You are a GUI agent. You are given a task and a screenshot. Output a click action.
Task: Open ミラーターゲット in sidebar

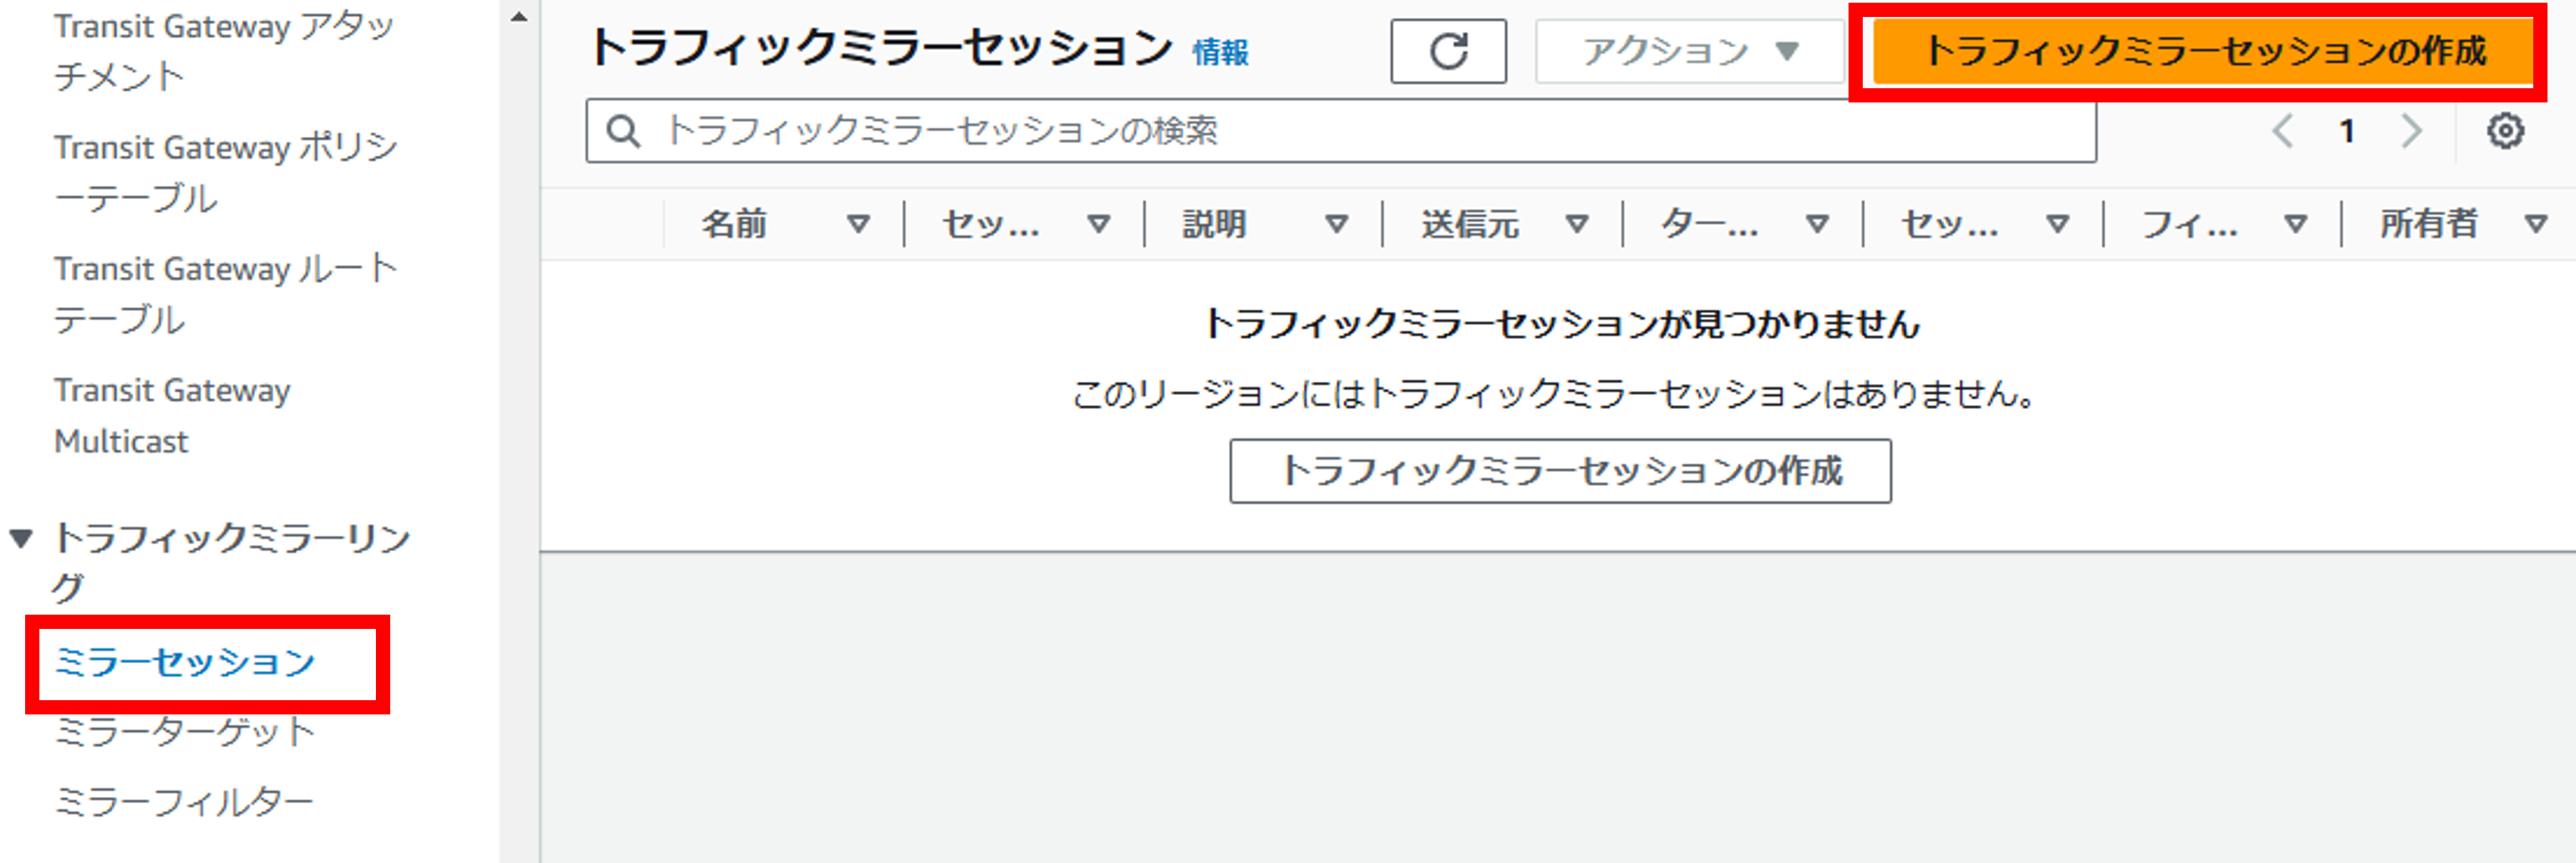185,732
